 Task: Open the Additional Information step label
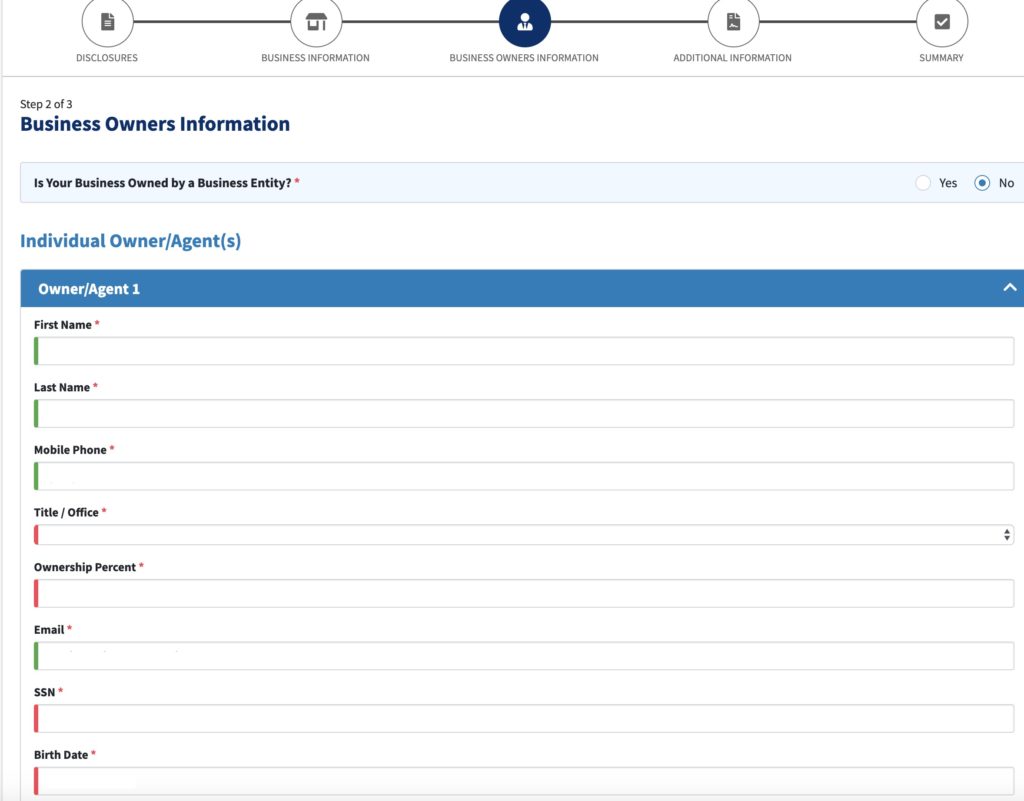click(x=732, y=58)
